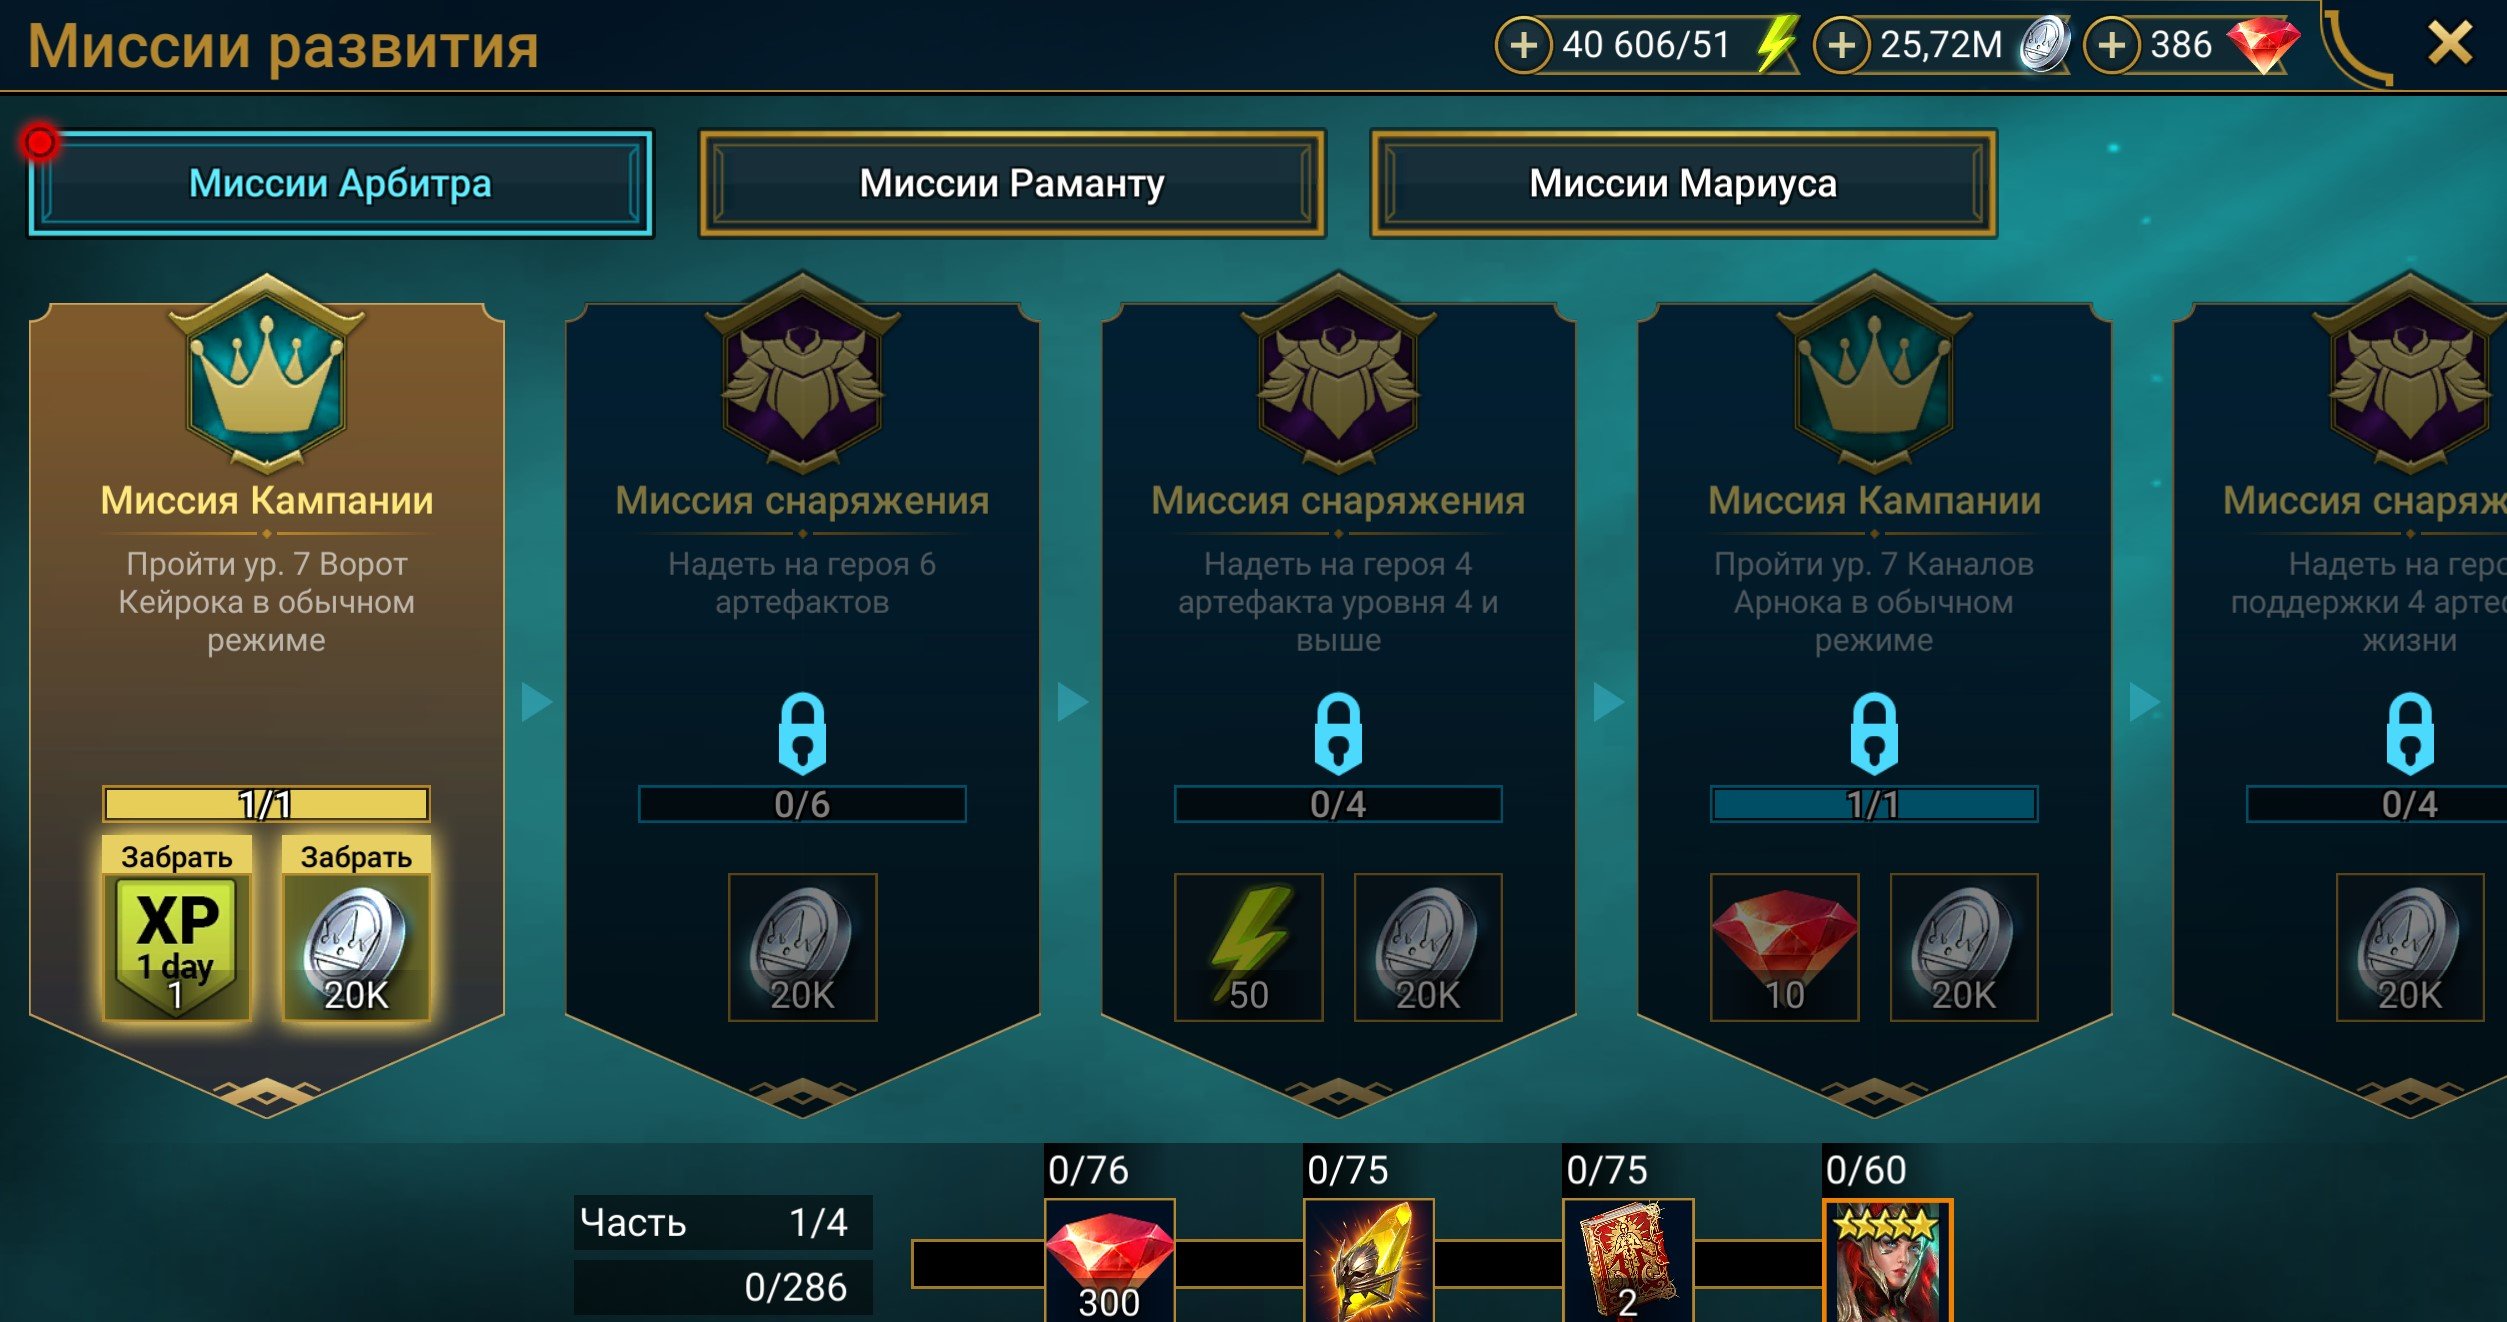Click the completed 1/1 yellow progress bar
The width and height of the screenshot is (2507, 1322).
(266, 804)
